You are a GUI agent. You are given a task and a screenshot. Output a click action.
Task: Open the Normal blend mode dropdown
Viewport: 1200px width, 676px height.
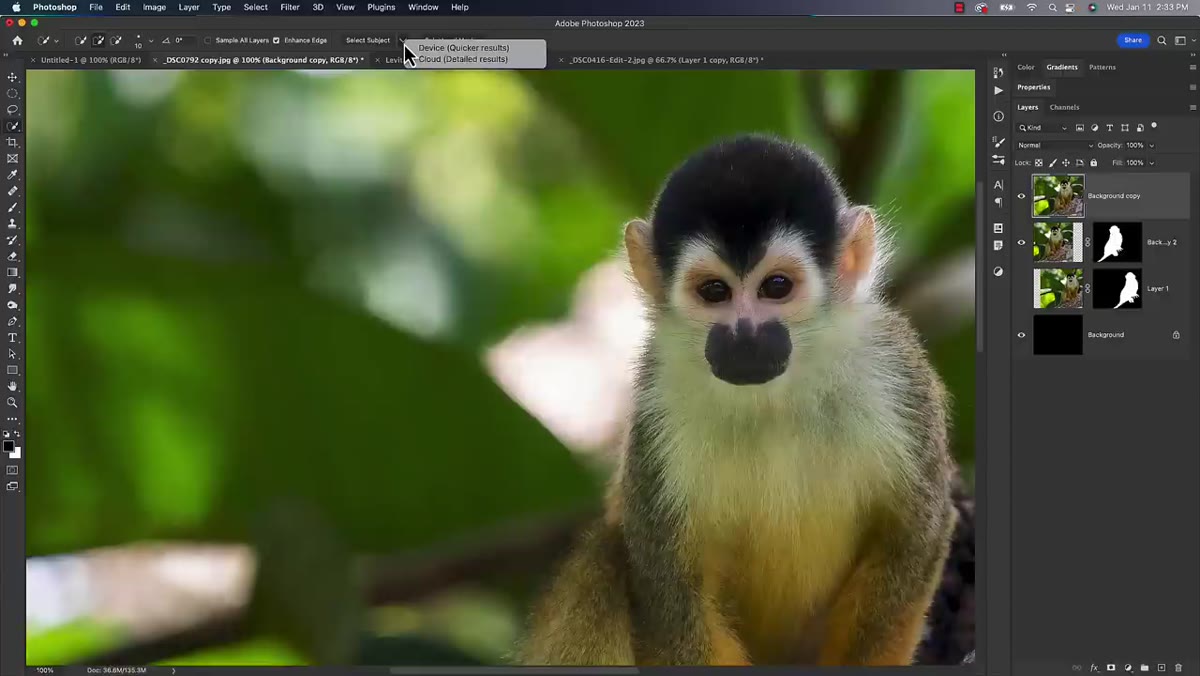(1055, 145)
